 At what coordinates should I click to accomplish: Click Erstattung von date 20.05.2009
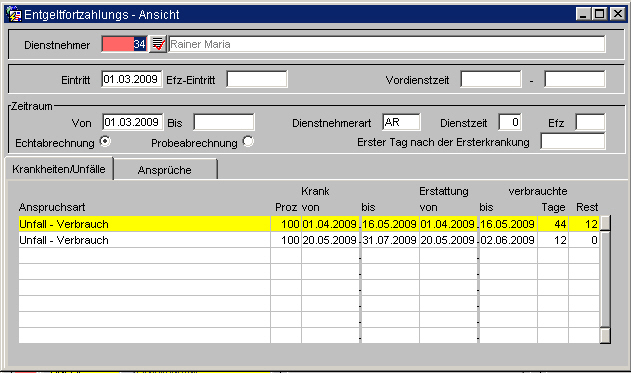click(x=448, y=240)
